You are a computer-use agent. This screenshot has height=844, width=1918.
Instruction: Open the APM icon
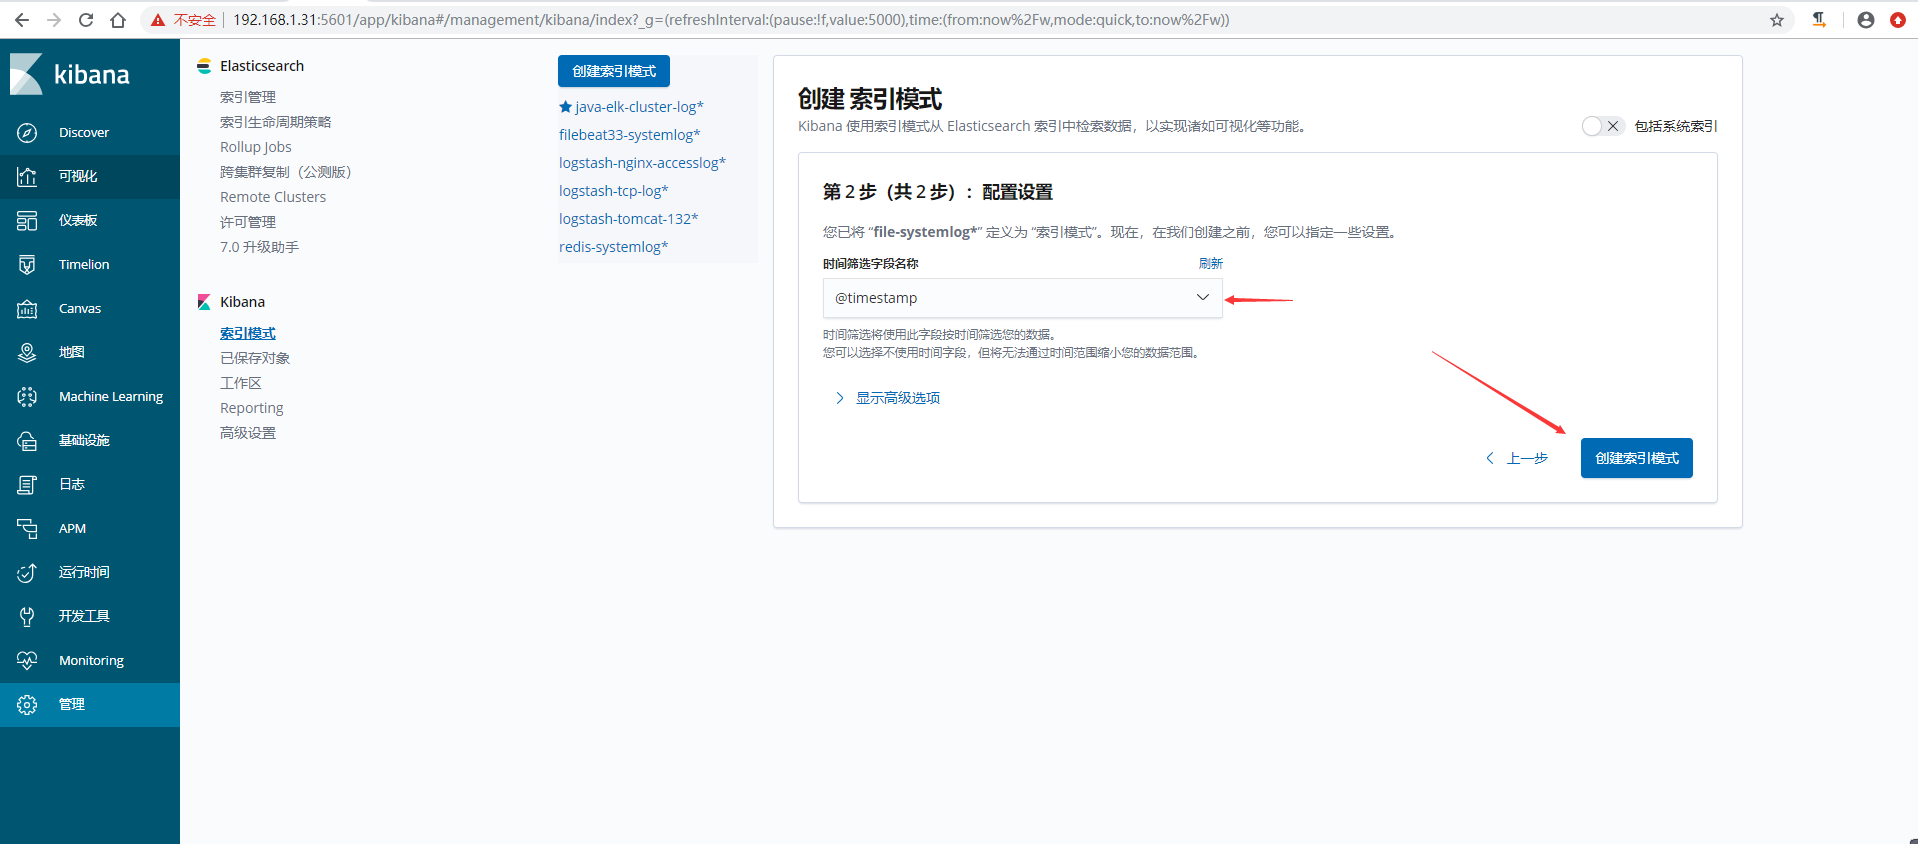click(x=27, y=528)
